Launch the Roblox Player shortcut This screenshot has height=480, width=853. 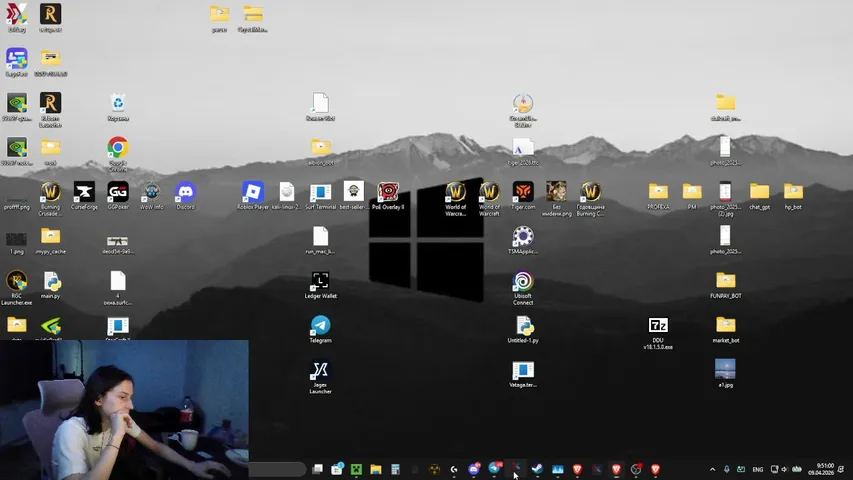pyautogui.click(x=253, y=196)
